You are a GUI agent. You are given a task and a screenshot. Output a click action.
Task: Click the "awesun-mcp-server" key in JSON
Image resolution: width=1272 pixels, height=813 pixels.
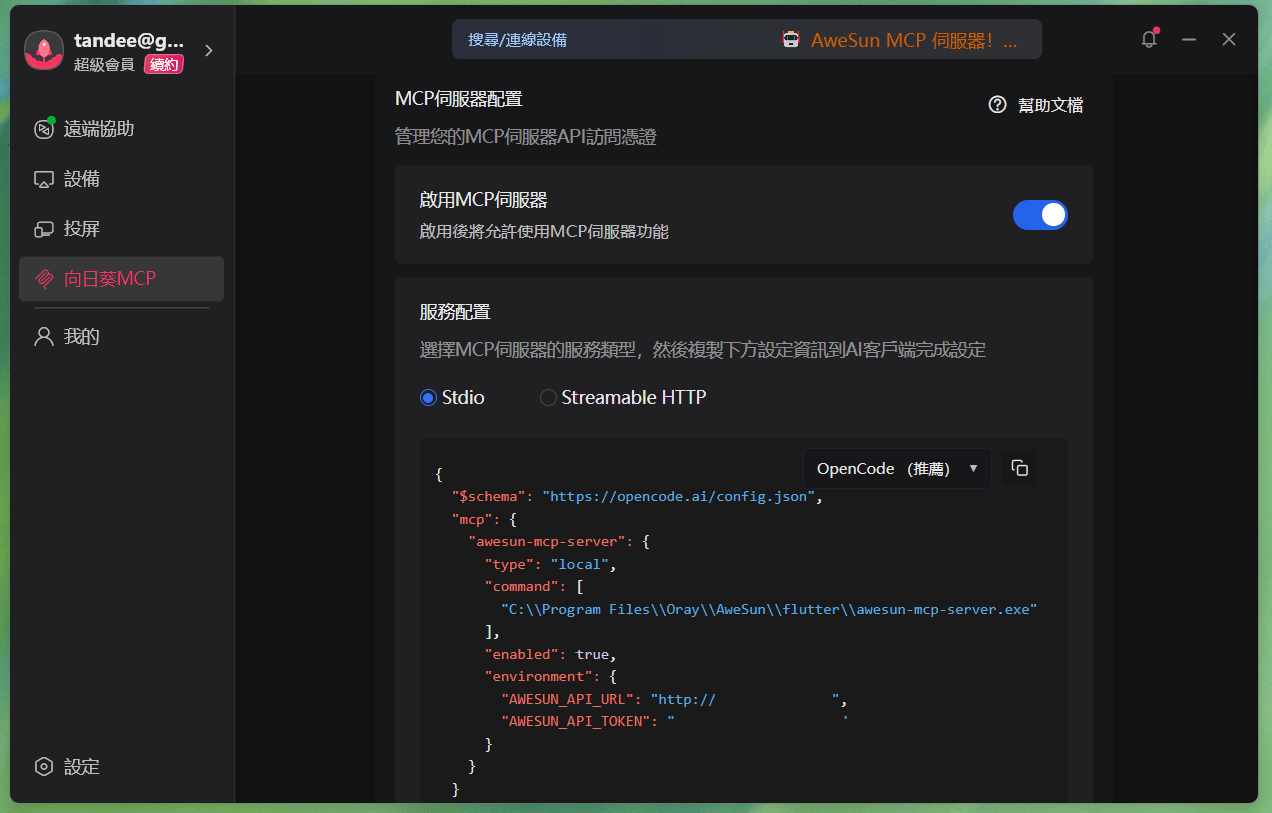coord(551,541)
